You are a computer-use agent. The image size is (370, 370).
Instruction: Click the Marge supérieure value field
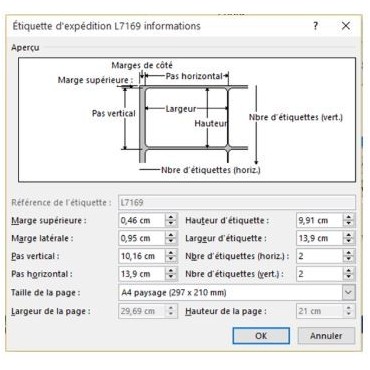(142, 220)
